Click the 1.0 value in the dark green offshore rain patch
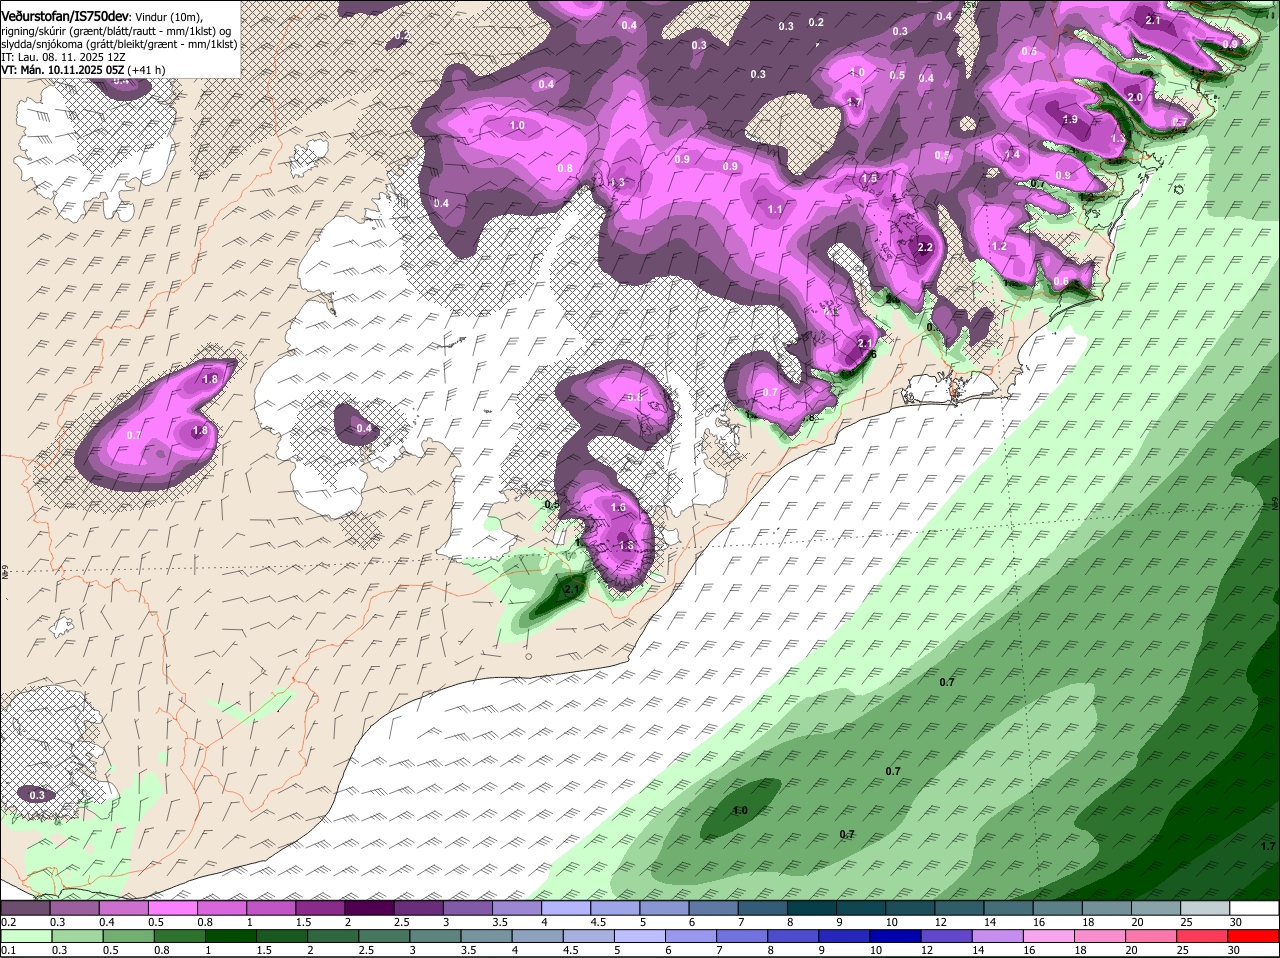Viewport: 1280px width, 958px height. point(740,810)
